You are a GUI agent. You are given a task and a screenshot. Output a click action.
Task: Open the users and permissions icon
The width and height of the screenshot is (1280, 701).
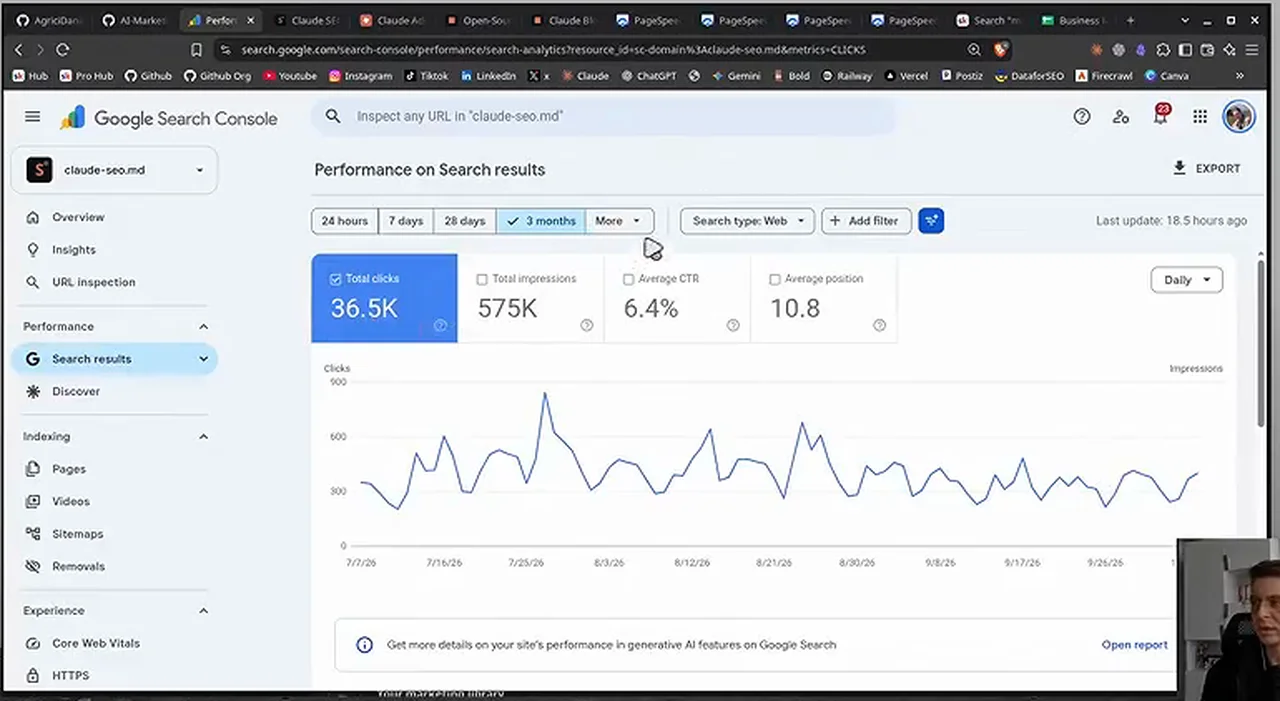coord(1121,117)
